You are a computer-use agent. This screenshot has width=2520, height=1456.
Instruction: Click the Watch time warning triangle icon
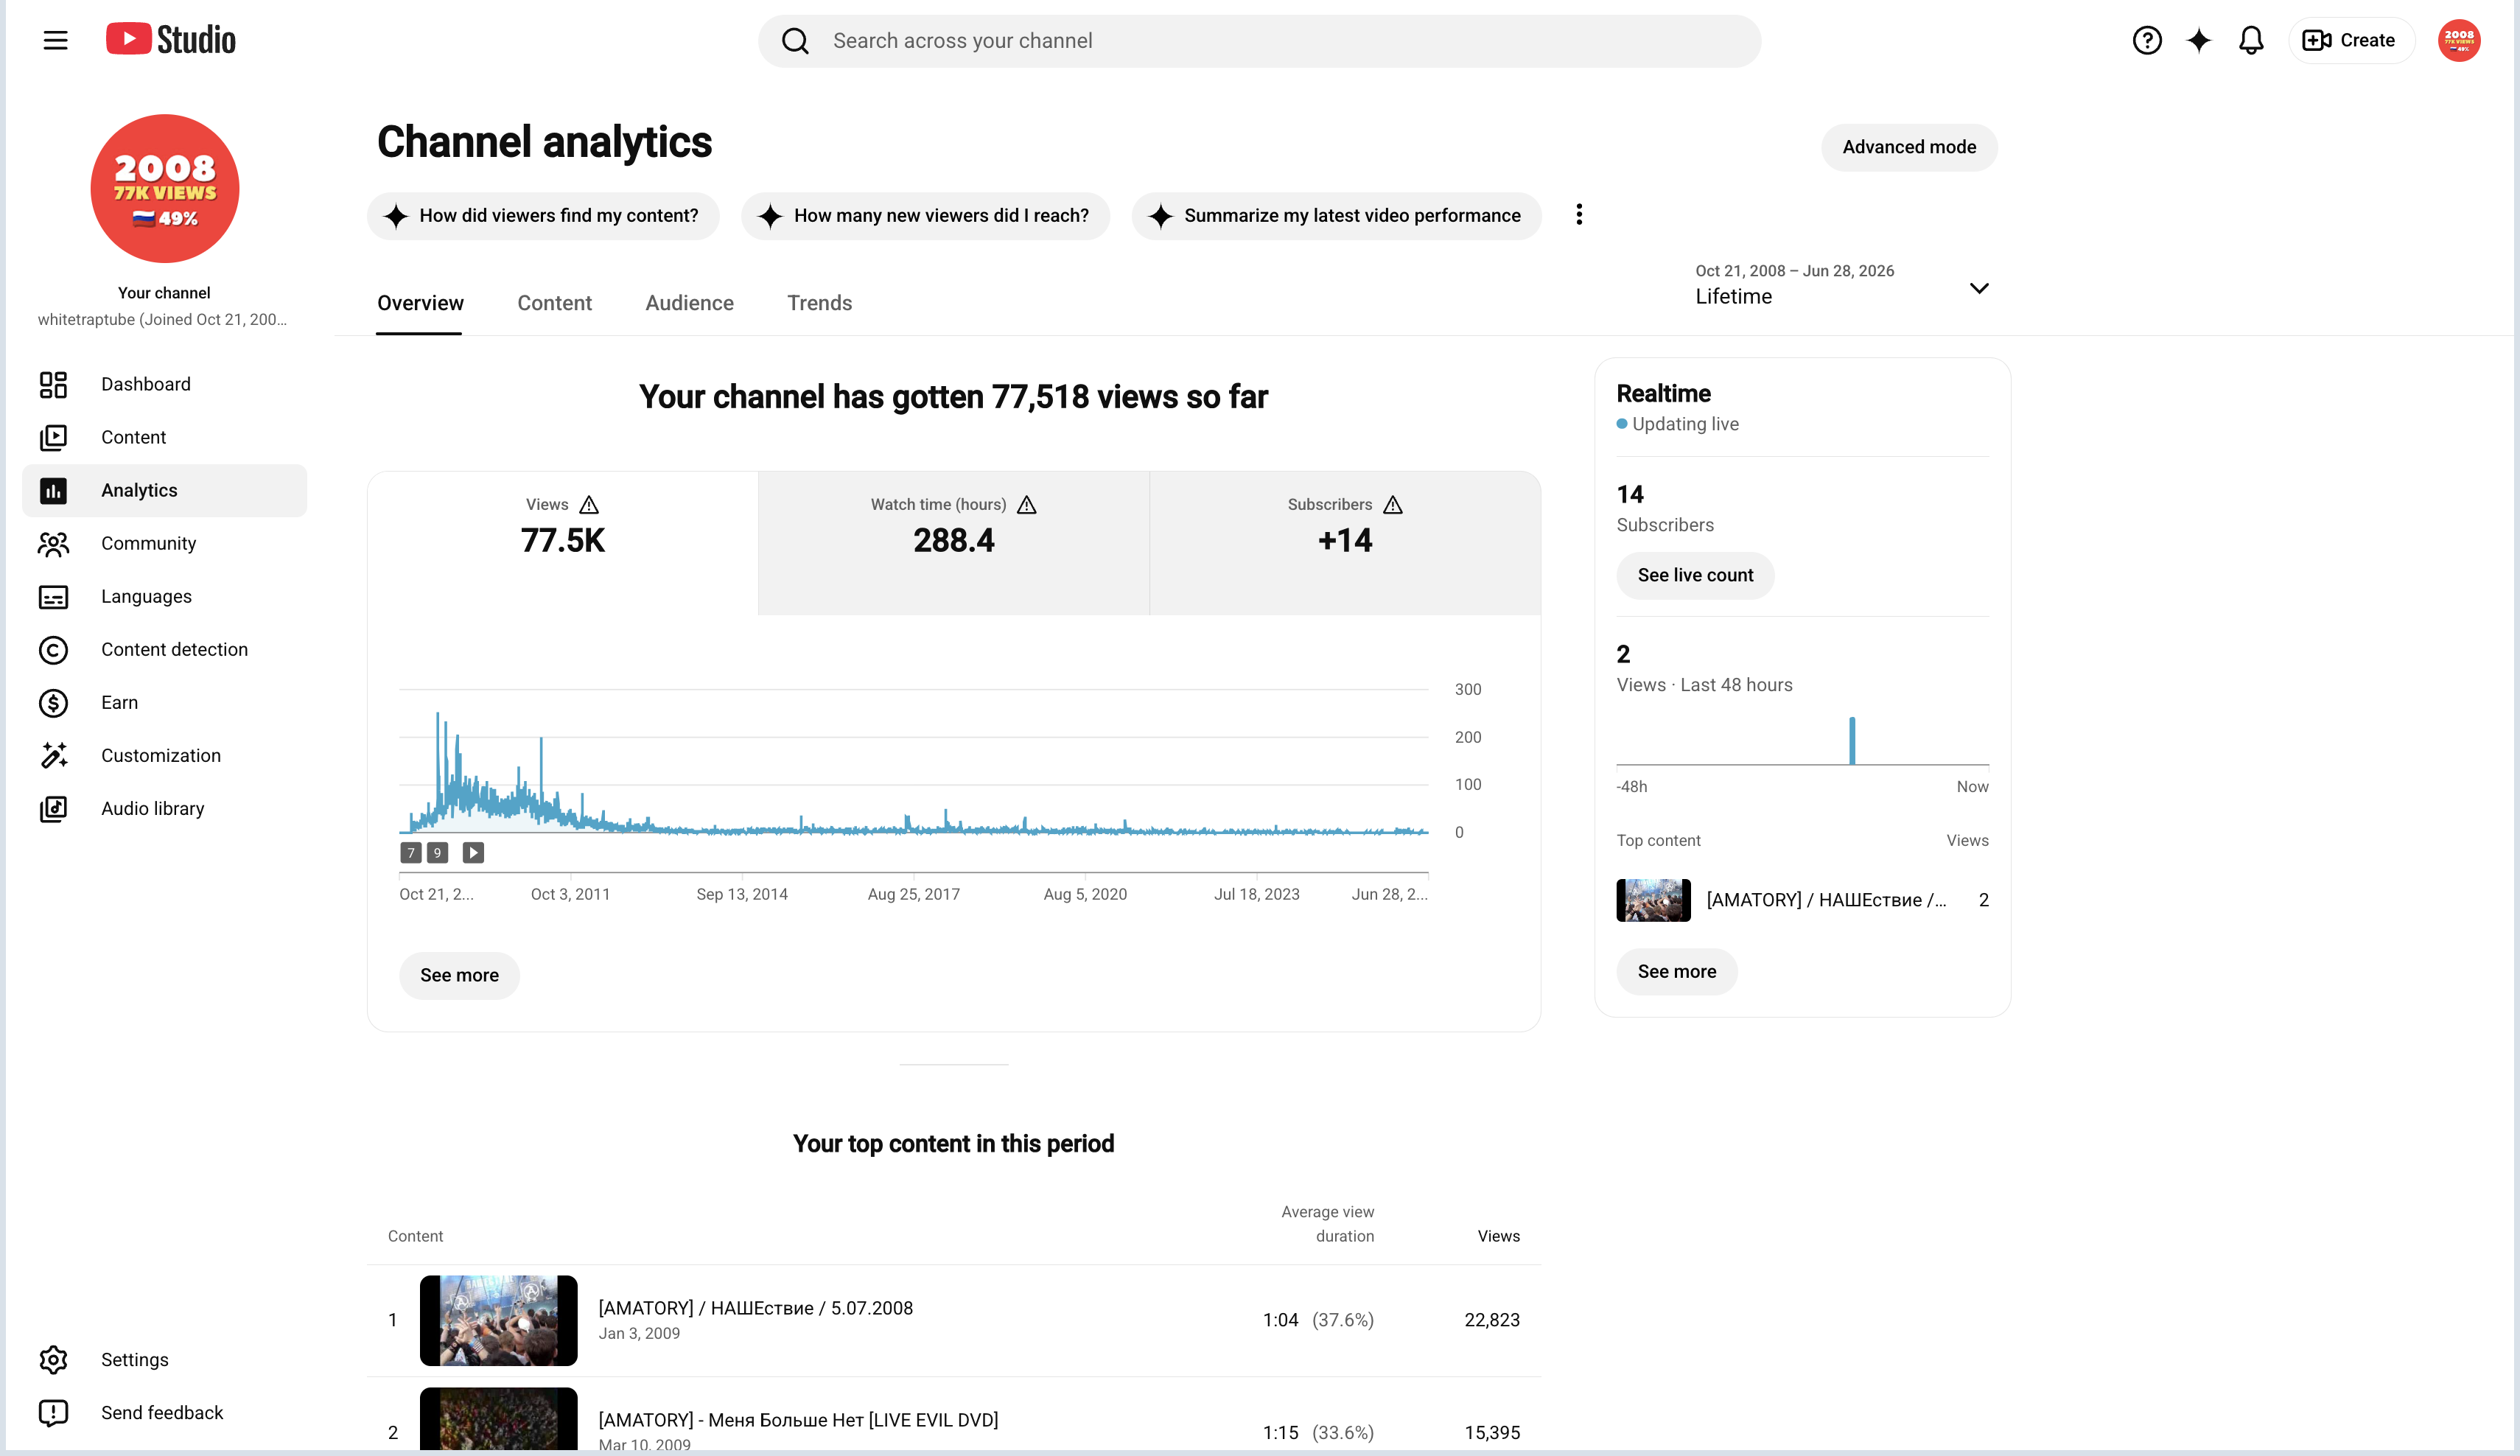[1027, 505]
